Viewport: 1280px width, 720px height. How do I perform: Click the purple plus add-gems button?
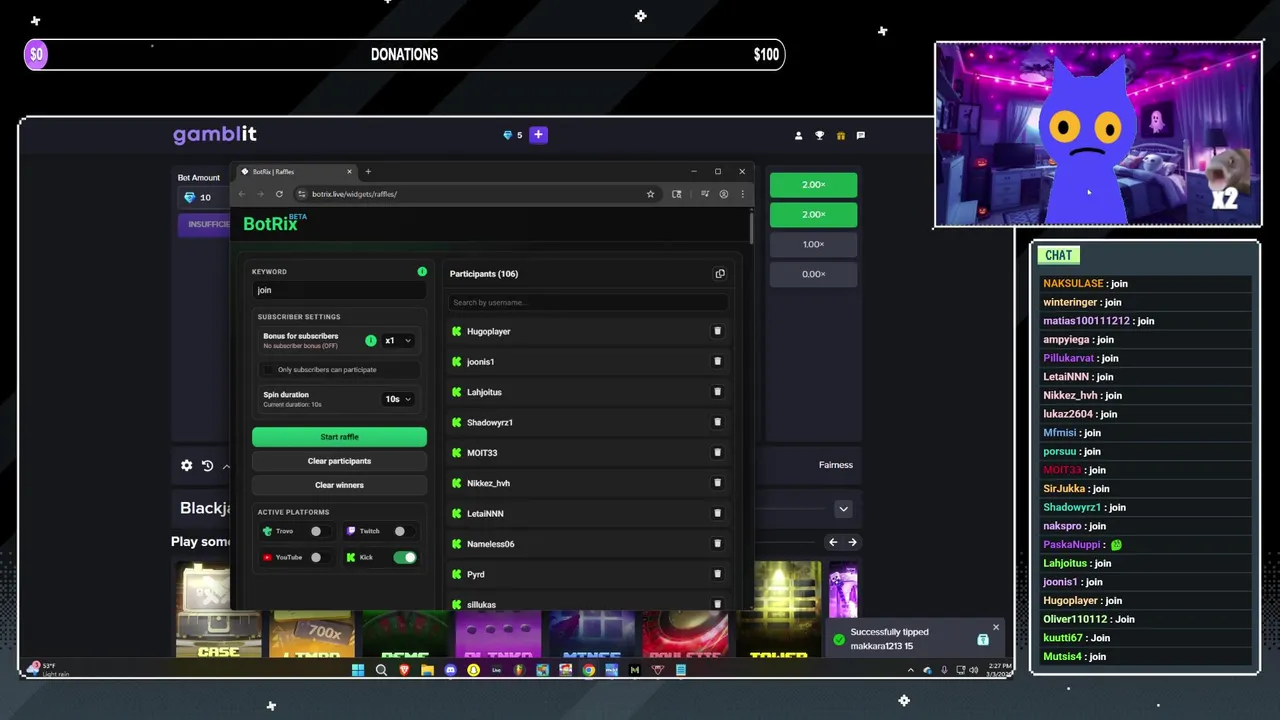(x=538, y=135)
